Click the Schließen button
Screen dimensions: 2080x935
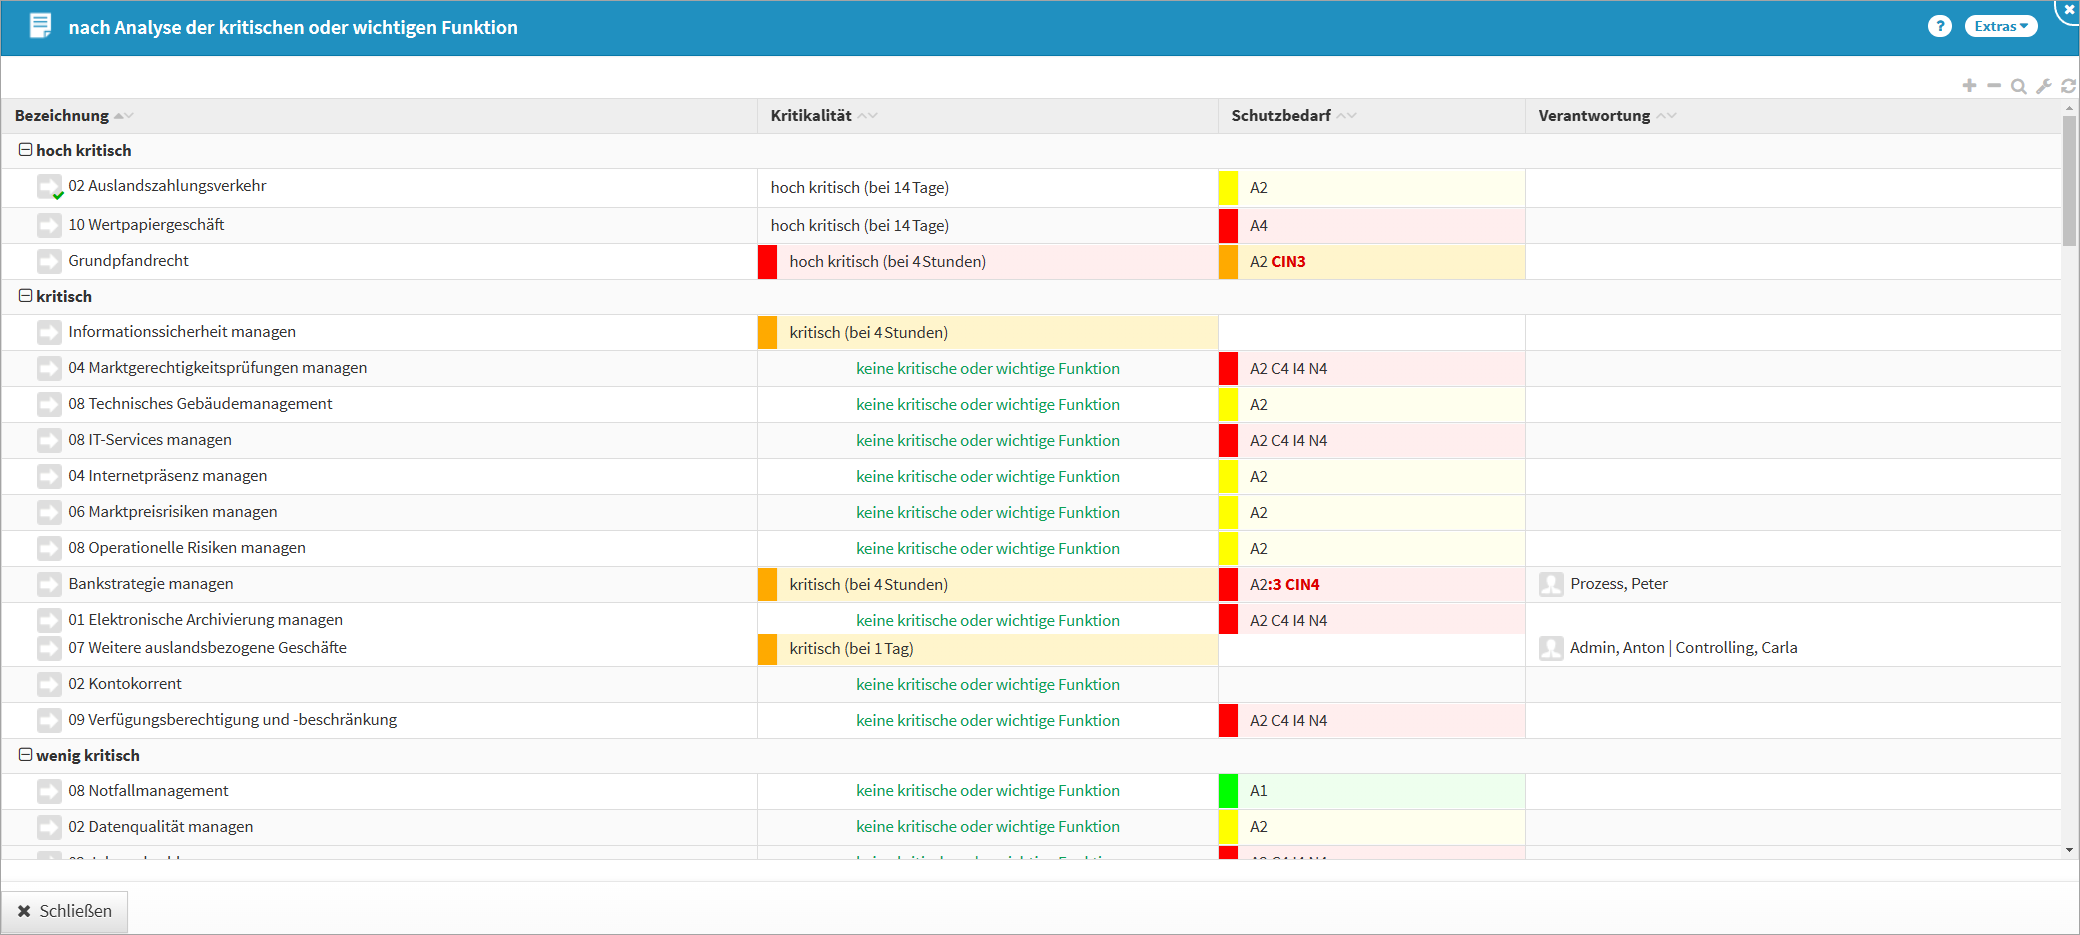(x=65, y=911)
